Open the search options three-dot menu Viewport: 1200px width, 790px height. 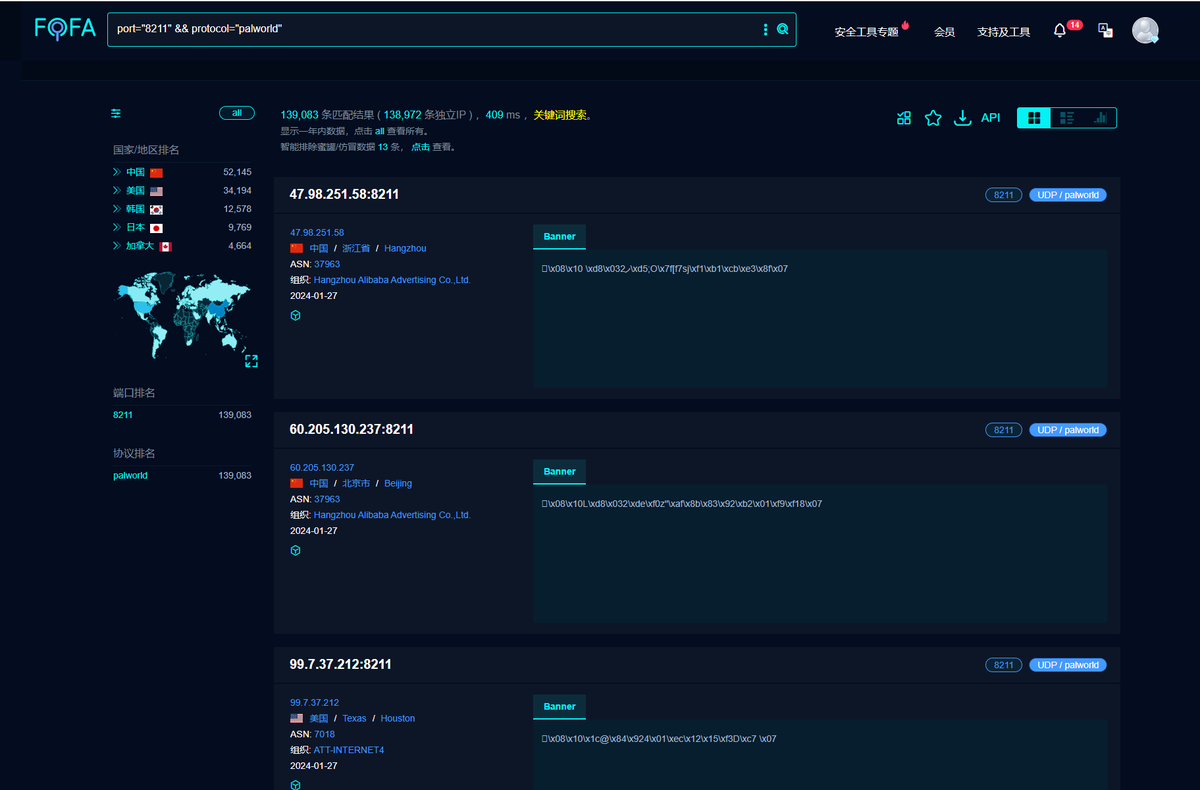766,30
